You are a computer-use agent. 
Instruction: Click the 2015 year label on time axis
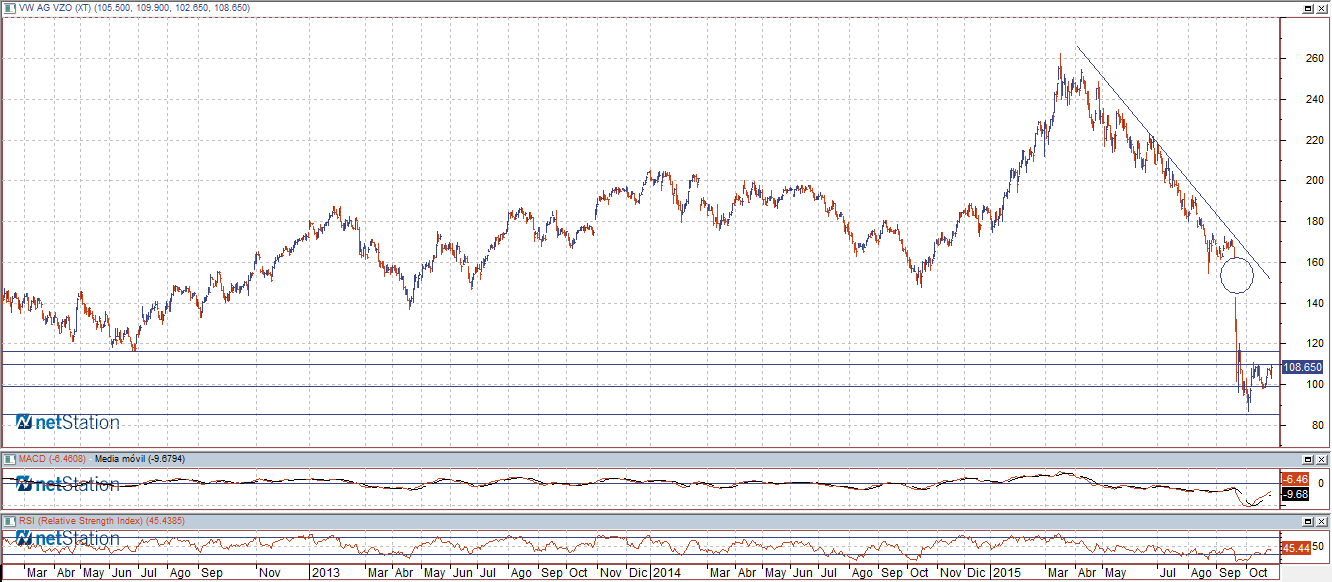coord(1006,573)
